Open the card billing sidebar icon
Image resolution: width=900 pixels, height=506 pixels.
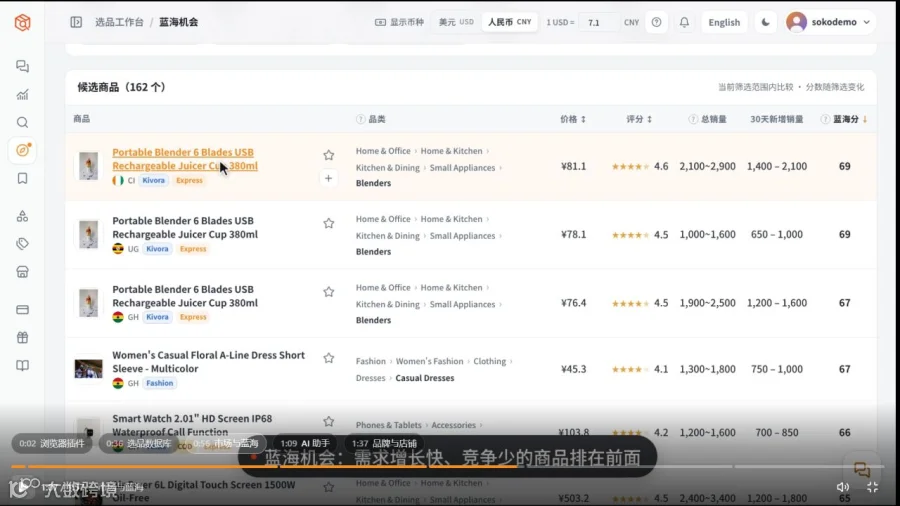click(22, 310)
